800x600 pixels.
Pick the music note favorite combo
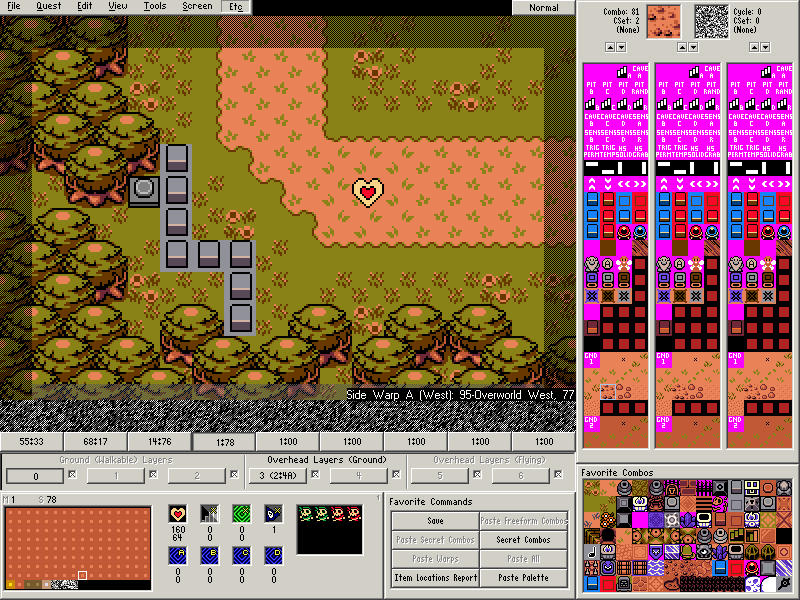coord(592,552)
